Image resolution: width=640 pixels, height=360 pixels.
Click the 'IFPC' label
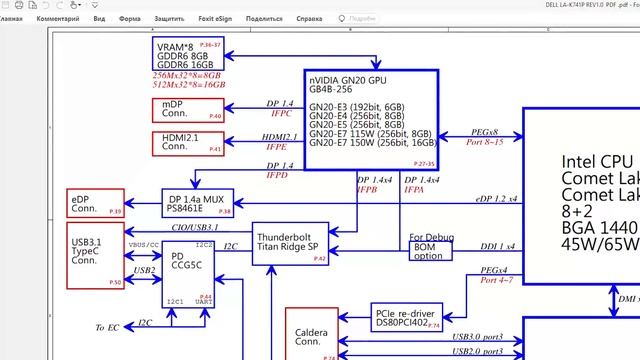tap(282, 113)
